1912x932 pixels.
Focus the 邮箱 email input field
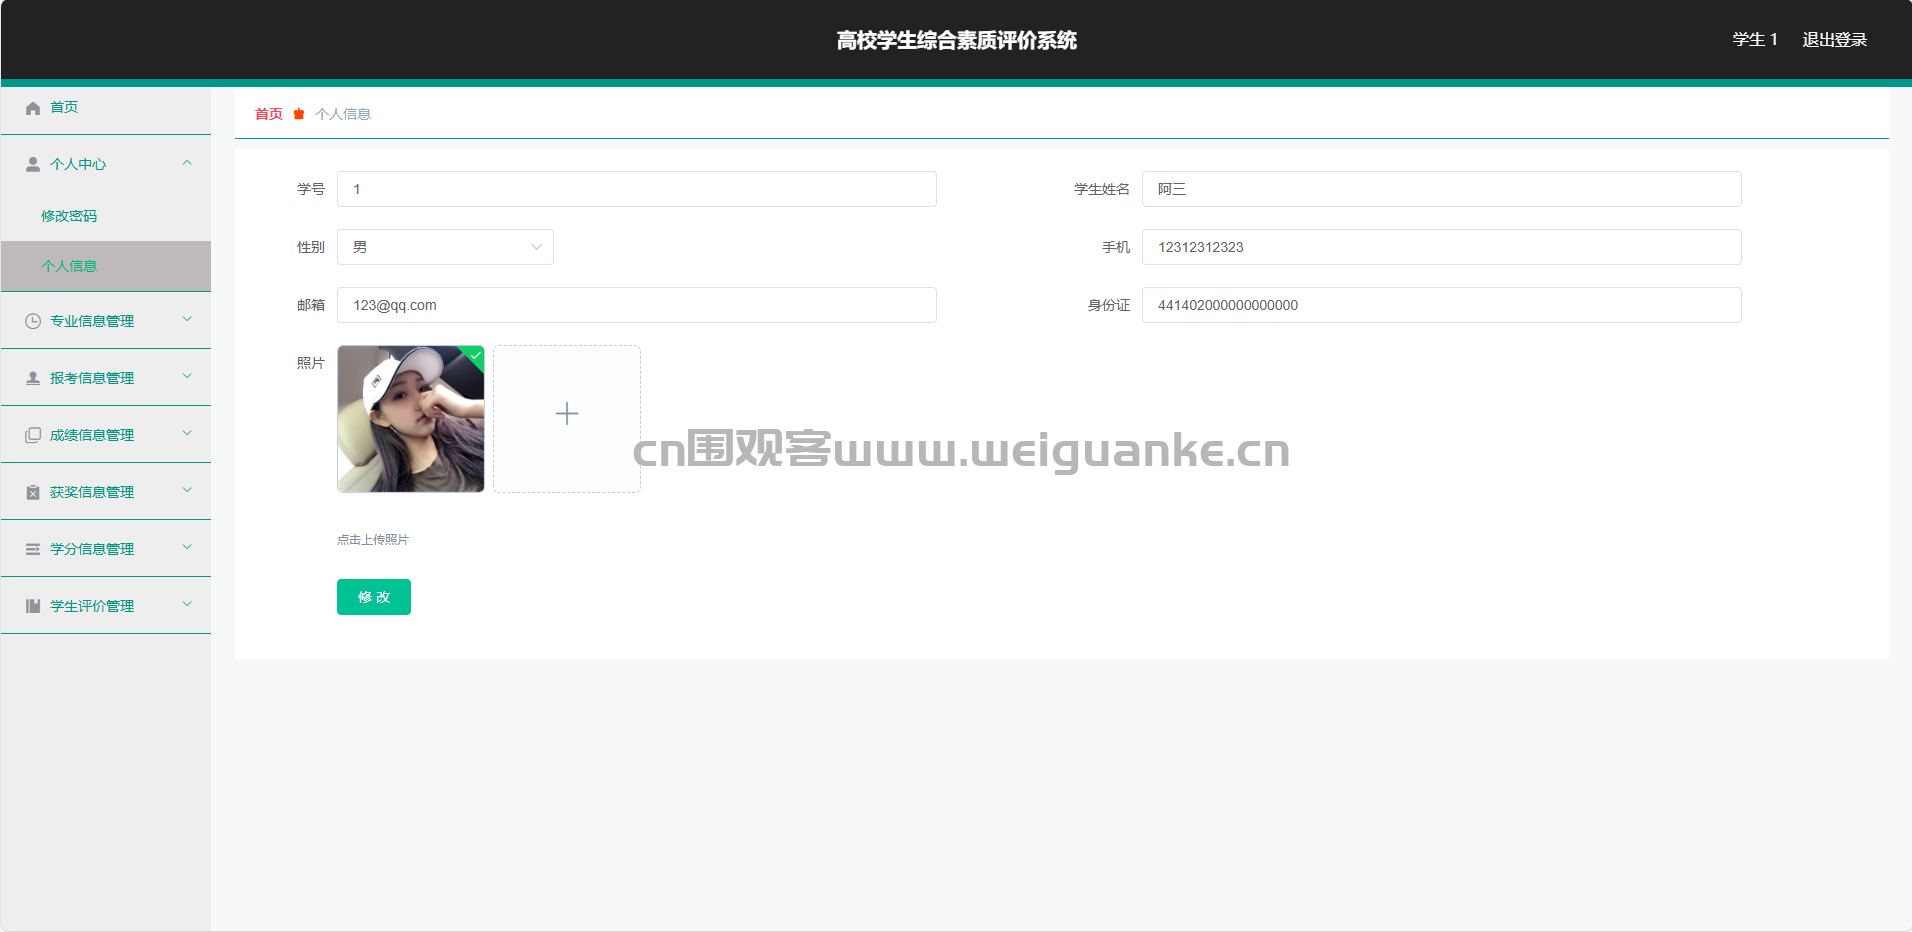[637, 305]
